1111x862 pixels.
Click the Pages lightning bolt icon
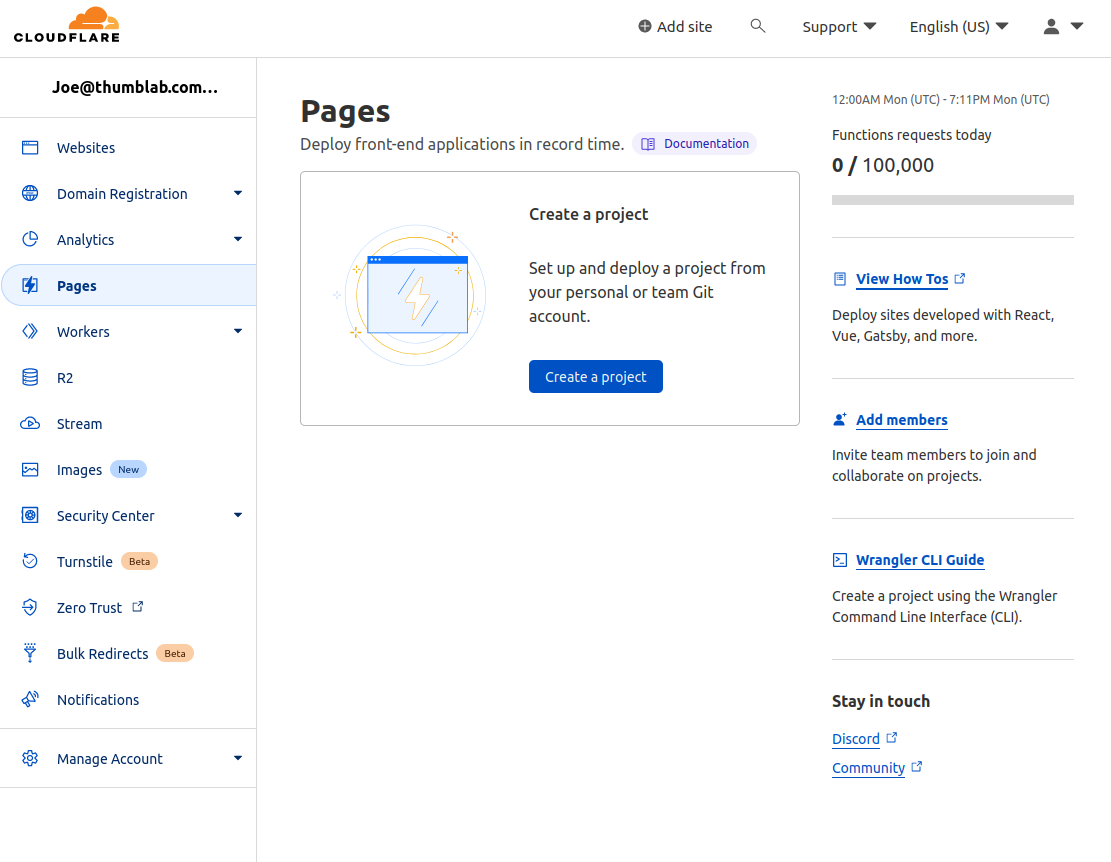[30, 285]
